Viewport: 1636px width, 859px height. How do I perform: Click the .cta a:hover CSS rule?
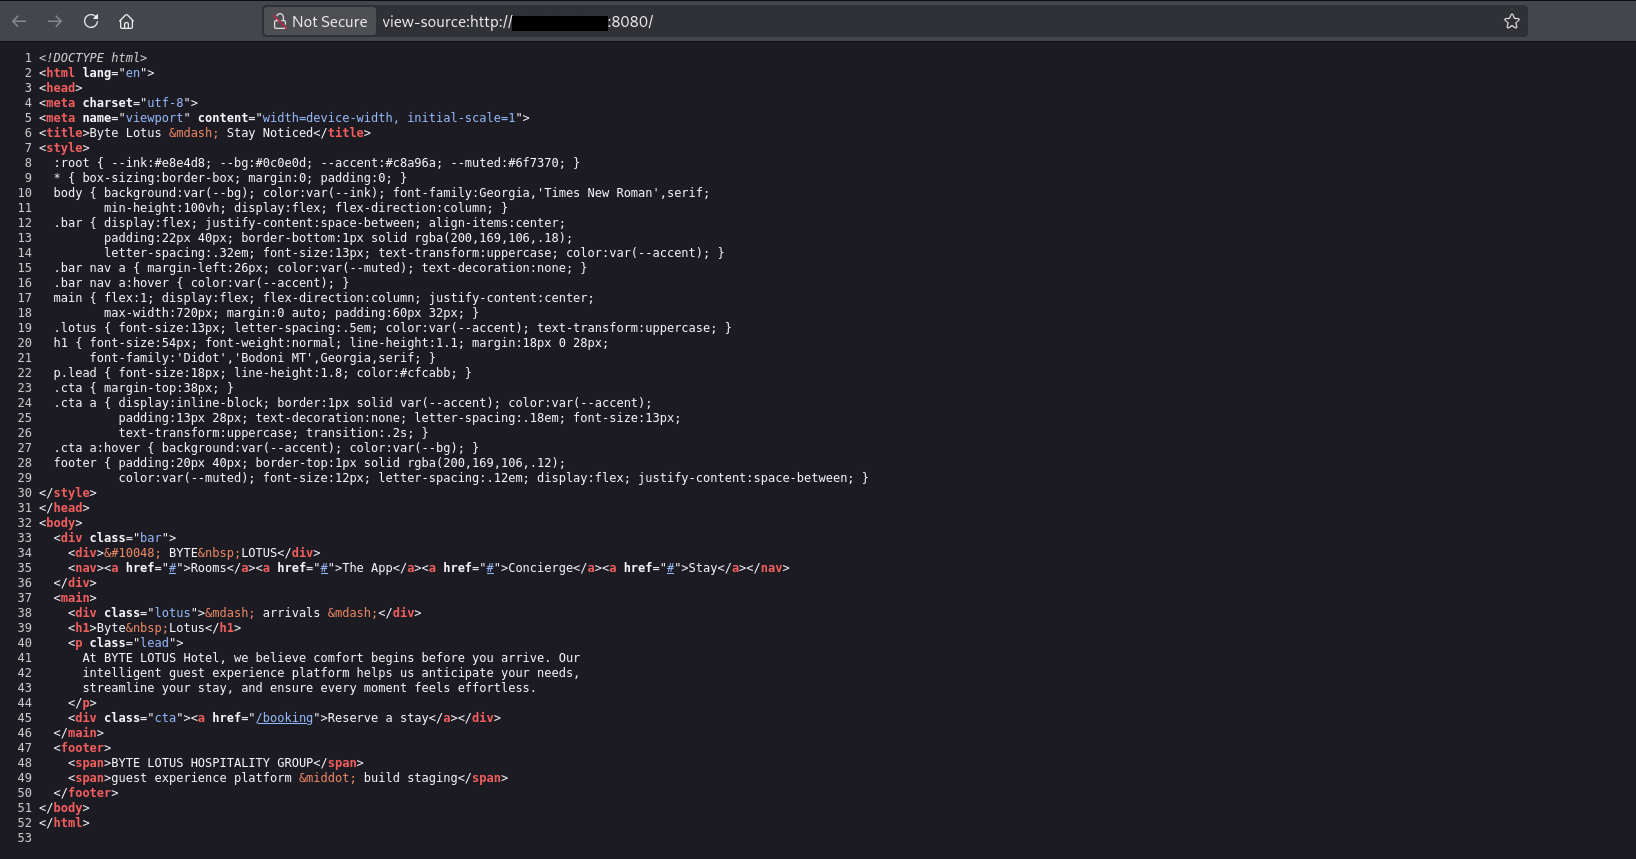[x=266, y=448]
